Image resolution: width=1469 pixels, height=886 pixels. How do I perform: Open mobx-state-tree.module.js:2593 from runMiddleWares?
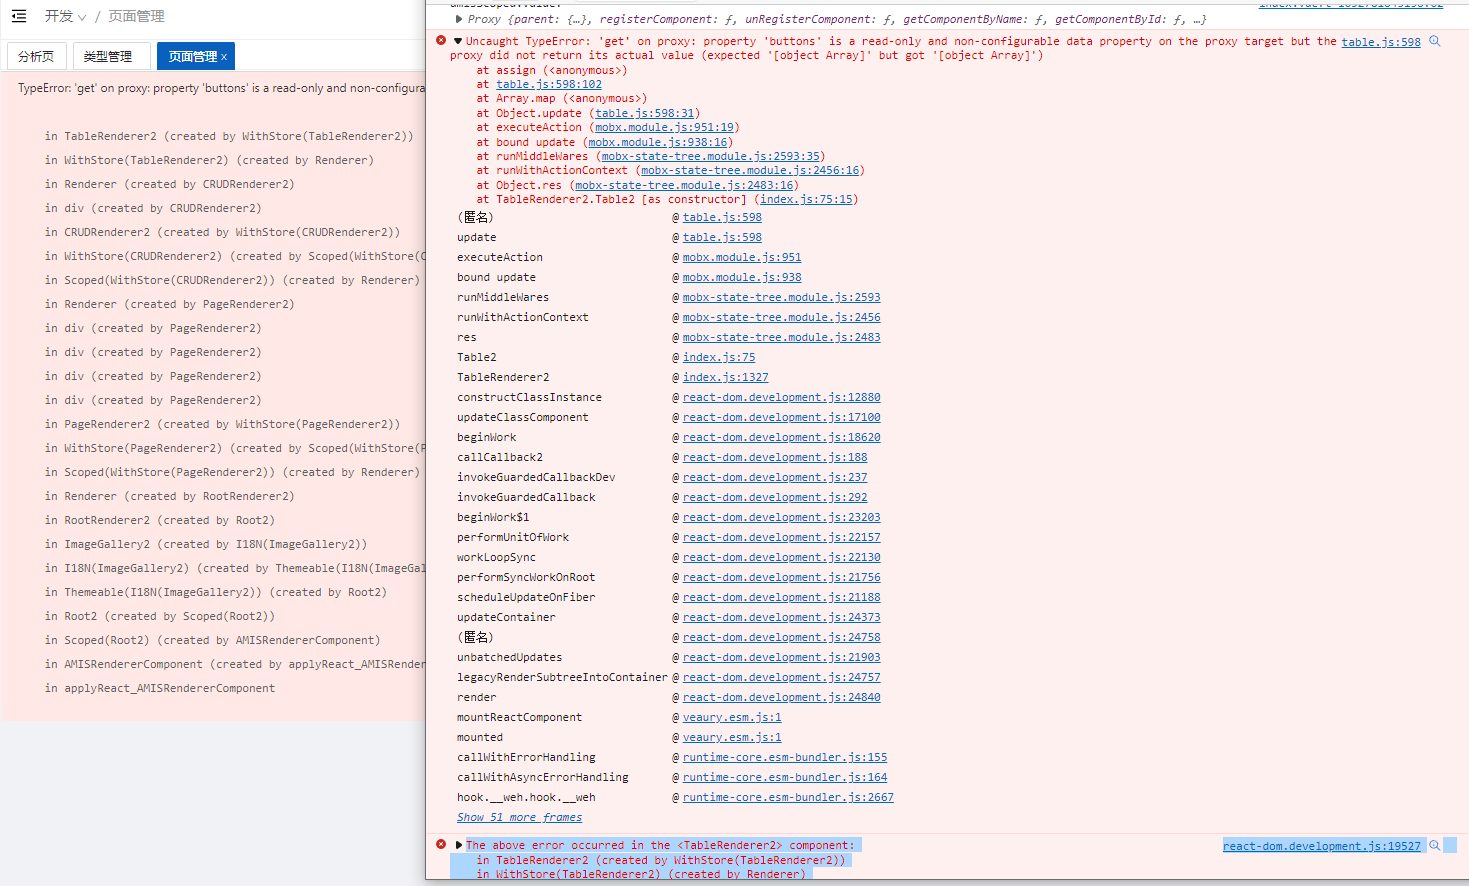click(780, 297)
